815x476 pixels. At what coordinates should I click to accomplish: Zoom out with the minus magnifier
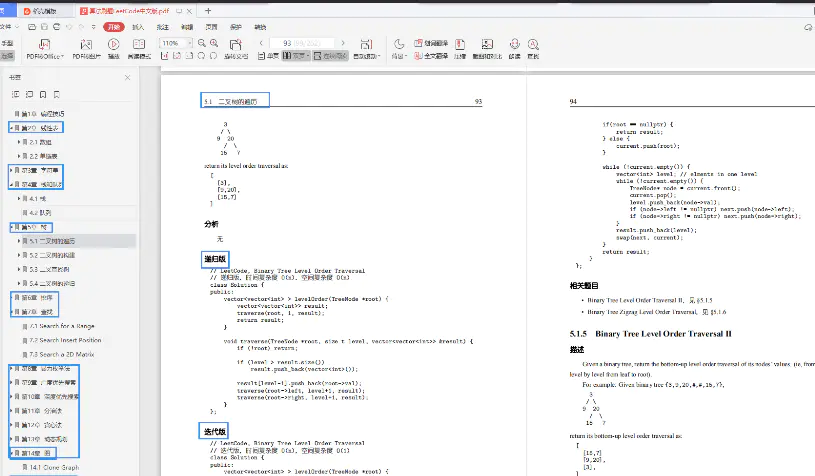coord(202,43)
